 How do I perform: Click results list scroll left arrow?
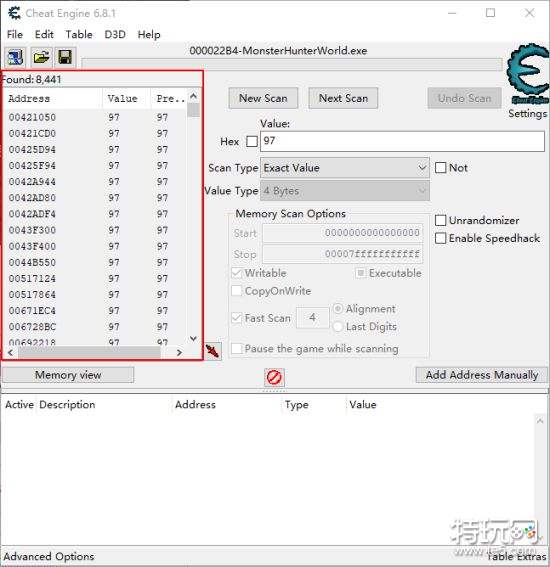tap(10, 352)
